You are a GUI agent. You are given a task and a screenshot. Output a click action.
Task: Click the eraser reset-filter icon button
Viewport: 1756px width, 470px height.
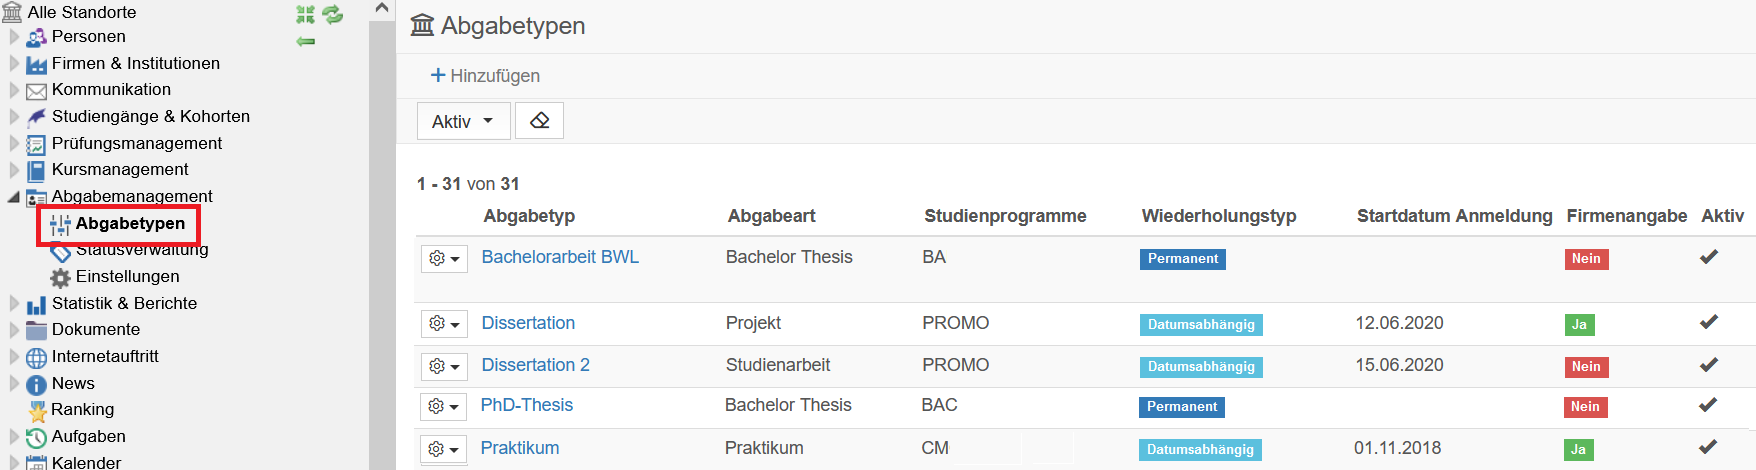coord(539,121)
